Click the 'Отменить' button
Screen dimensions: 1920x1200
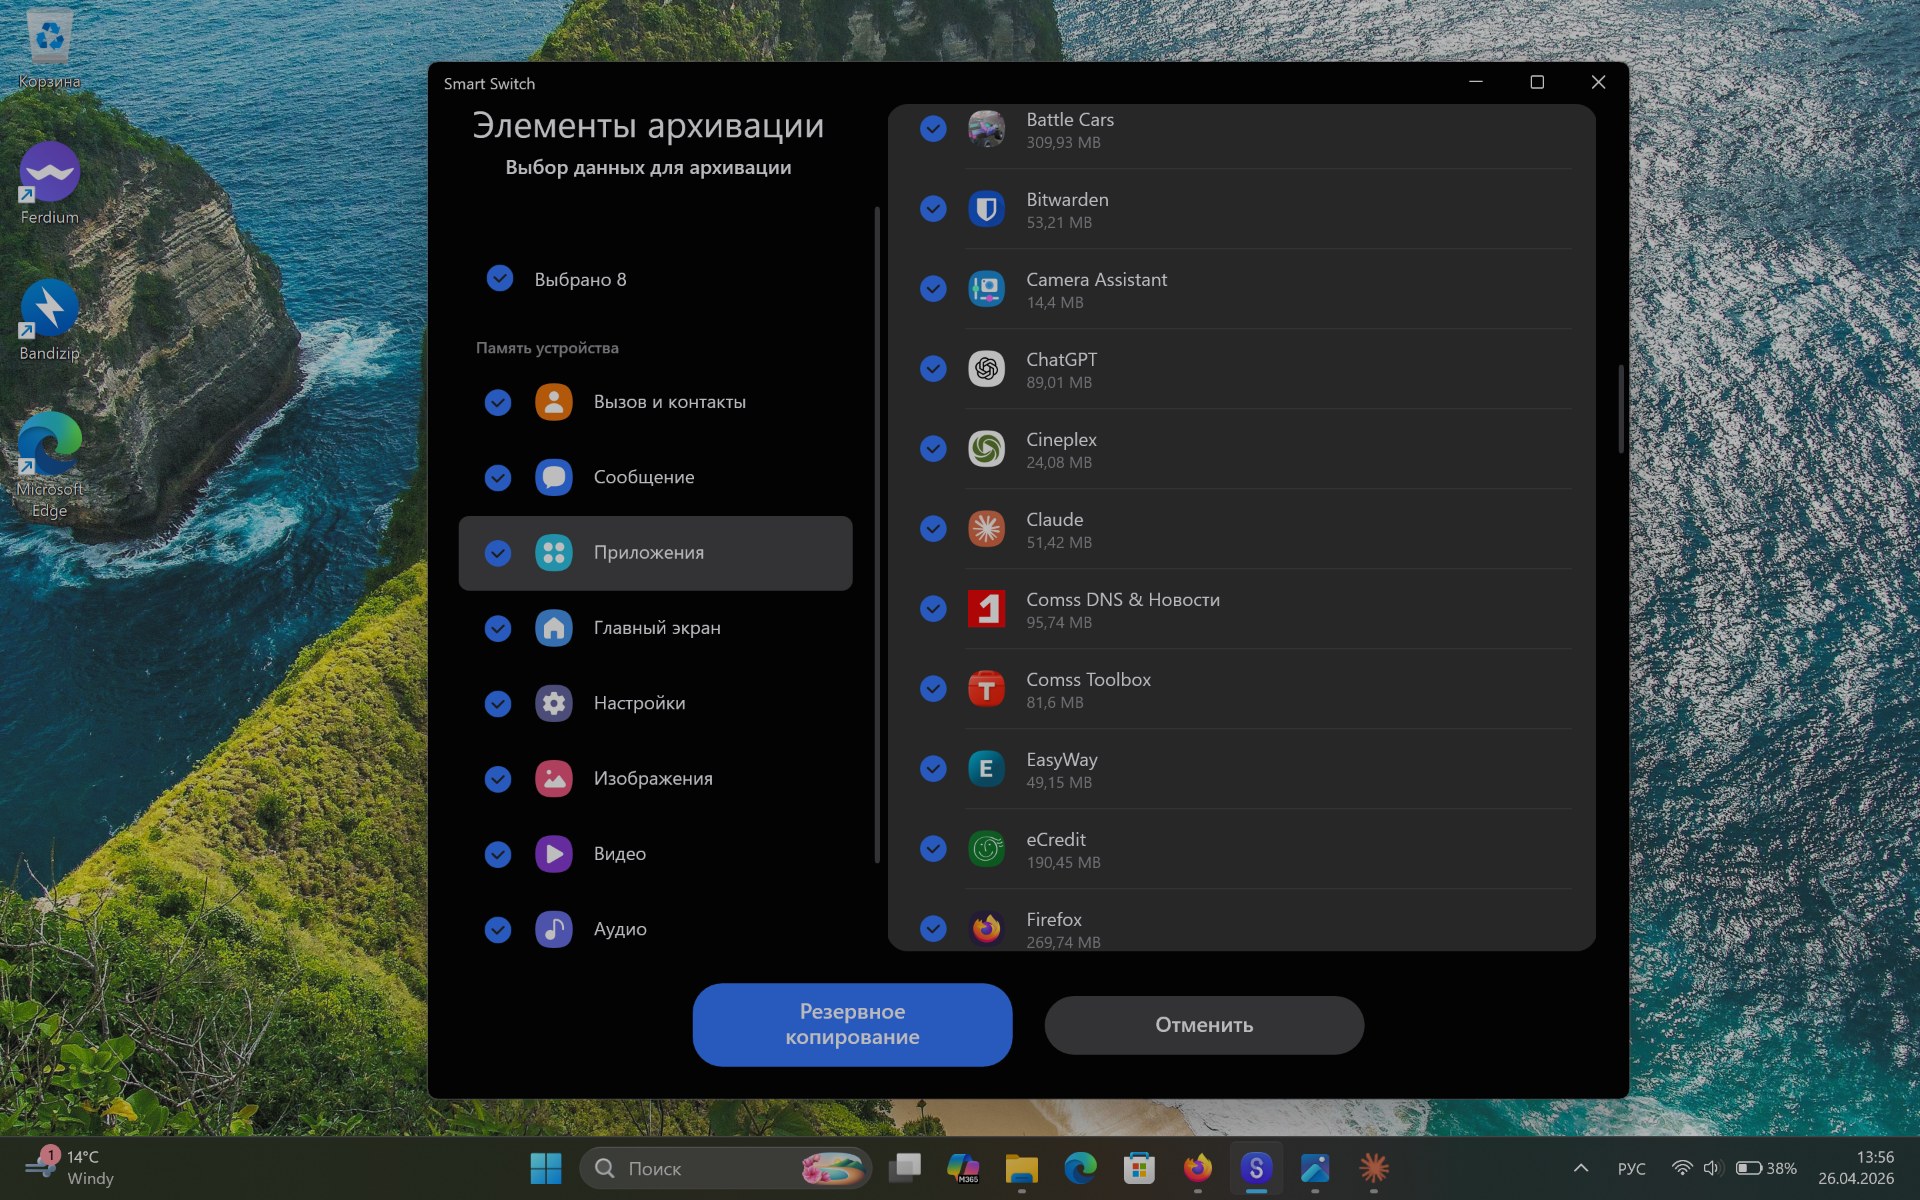[x=1204, y=1025]
